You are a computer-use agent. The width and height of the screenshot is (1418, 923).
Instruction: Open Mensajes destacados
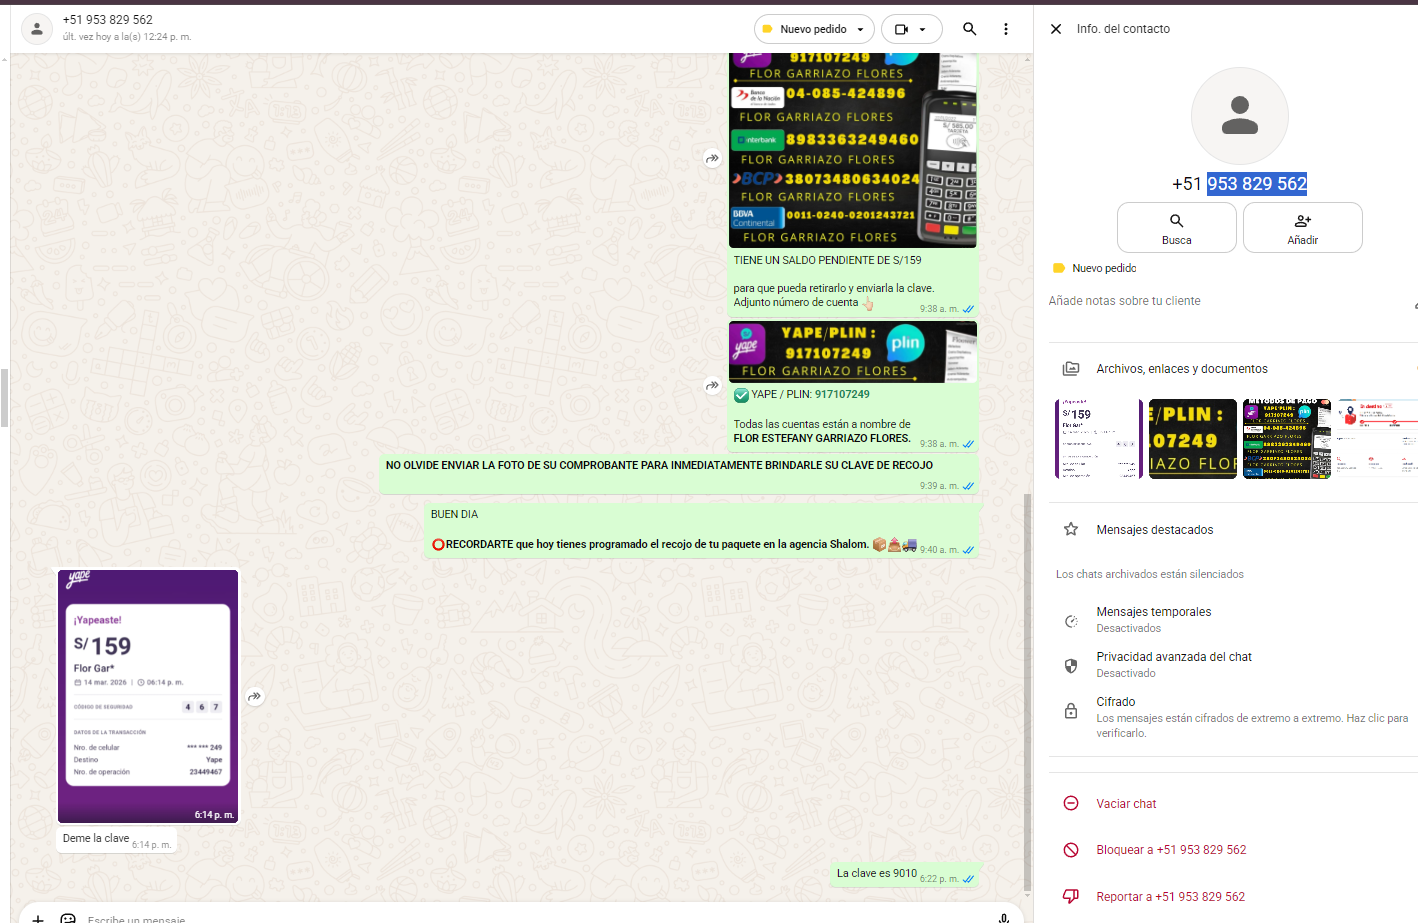click(1154, 530)
